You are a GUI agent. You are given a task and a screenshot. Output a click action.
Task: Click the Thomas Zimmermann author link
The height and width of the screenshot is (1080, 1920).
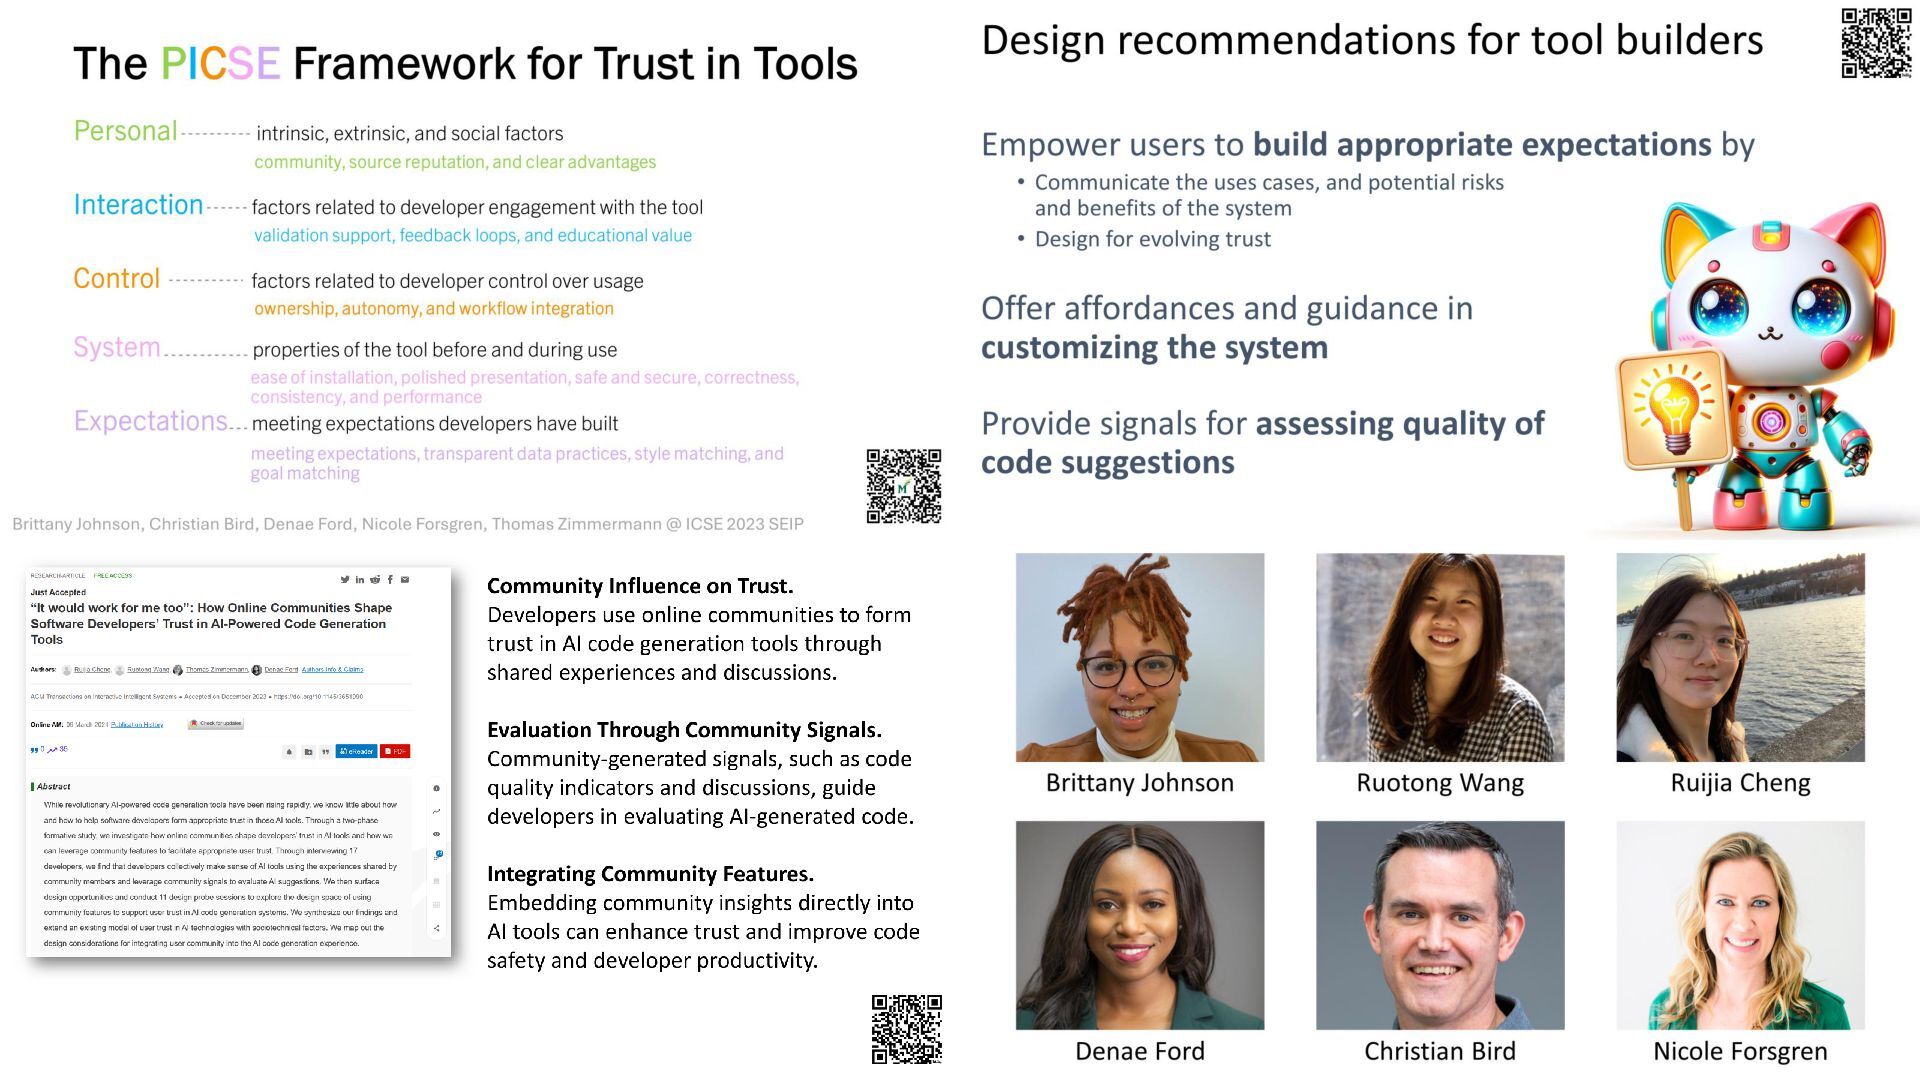click(216, 669)
